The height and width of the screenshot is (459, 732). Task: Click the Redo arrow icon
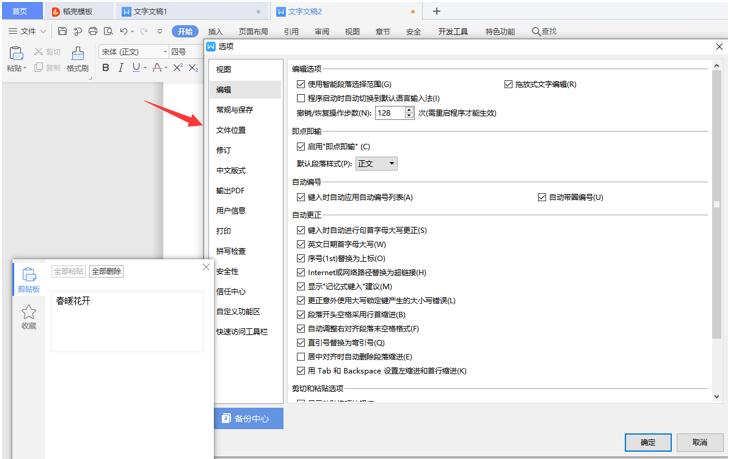pyautogui.click(x=144, y=31)
